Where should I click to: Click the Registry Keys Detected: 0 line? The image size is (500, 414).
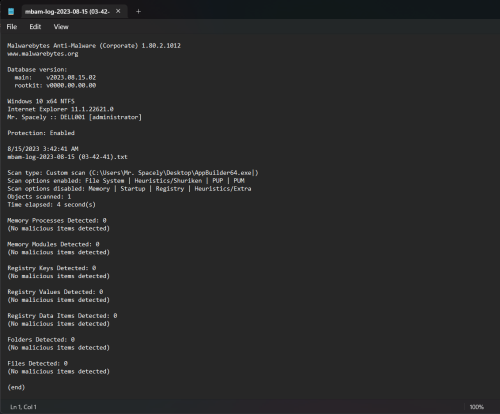[x=52, y=268]
